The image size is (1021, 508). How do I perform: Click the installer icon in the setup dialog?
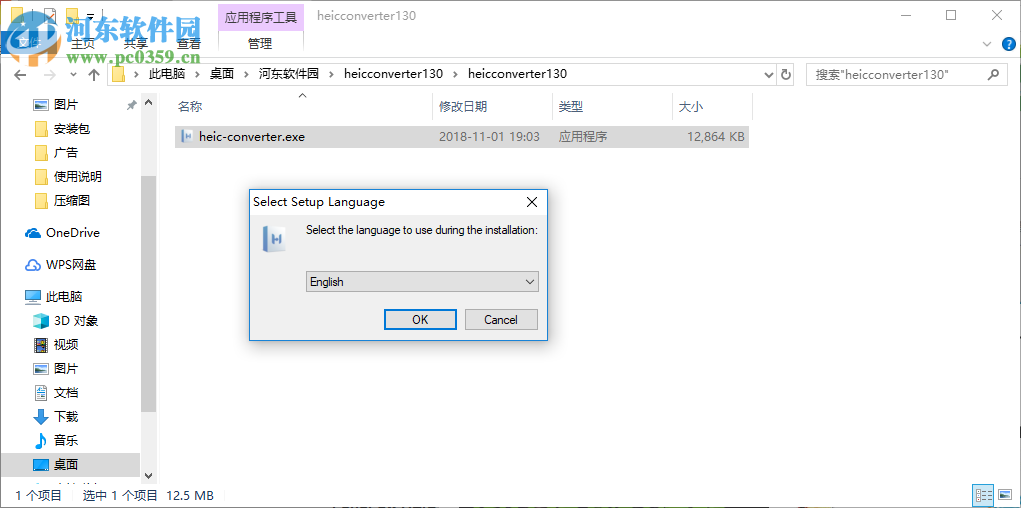point(275,239)
